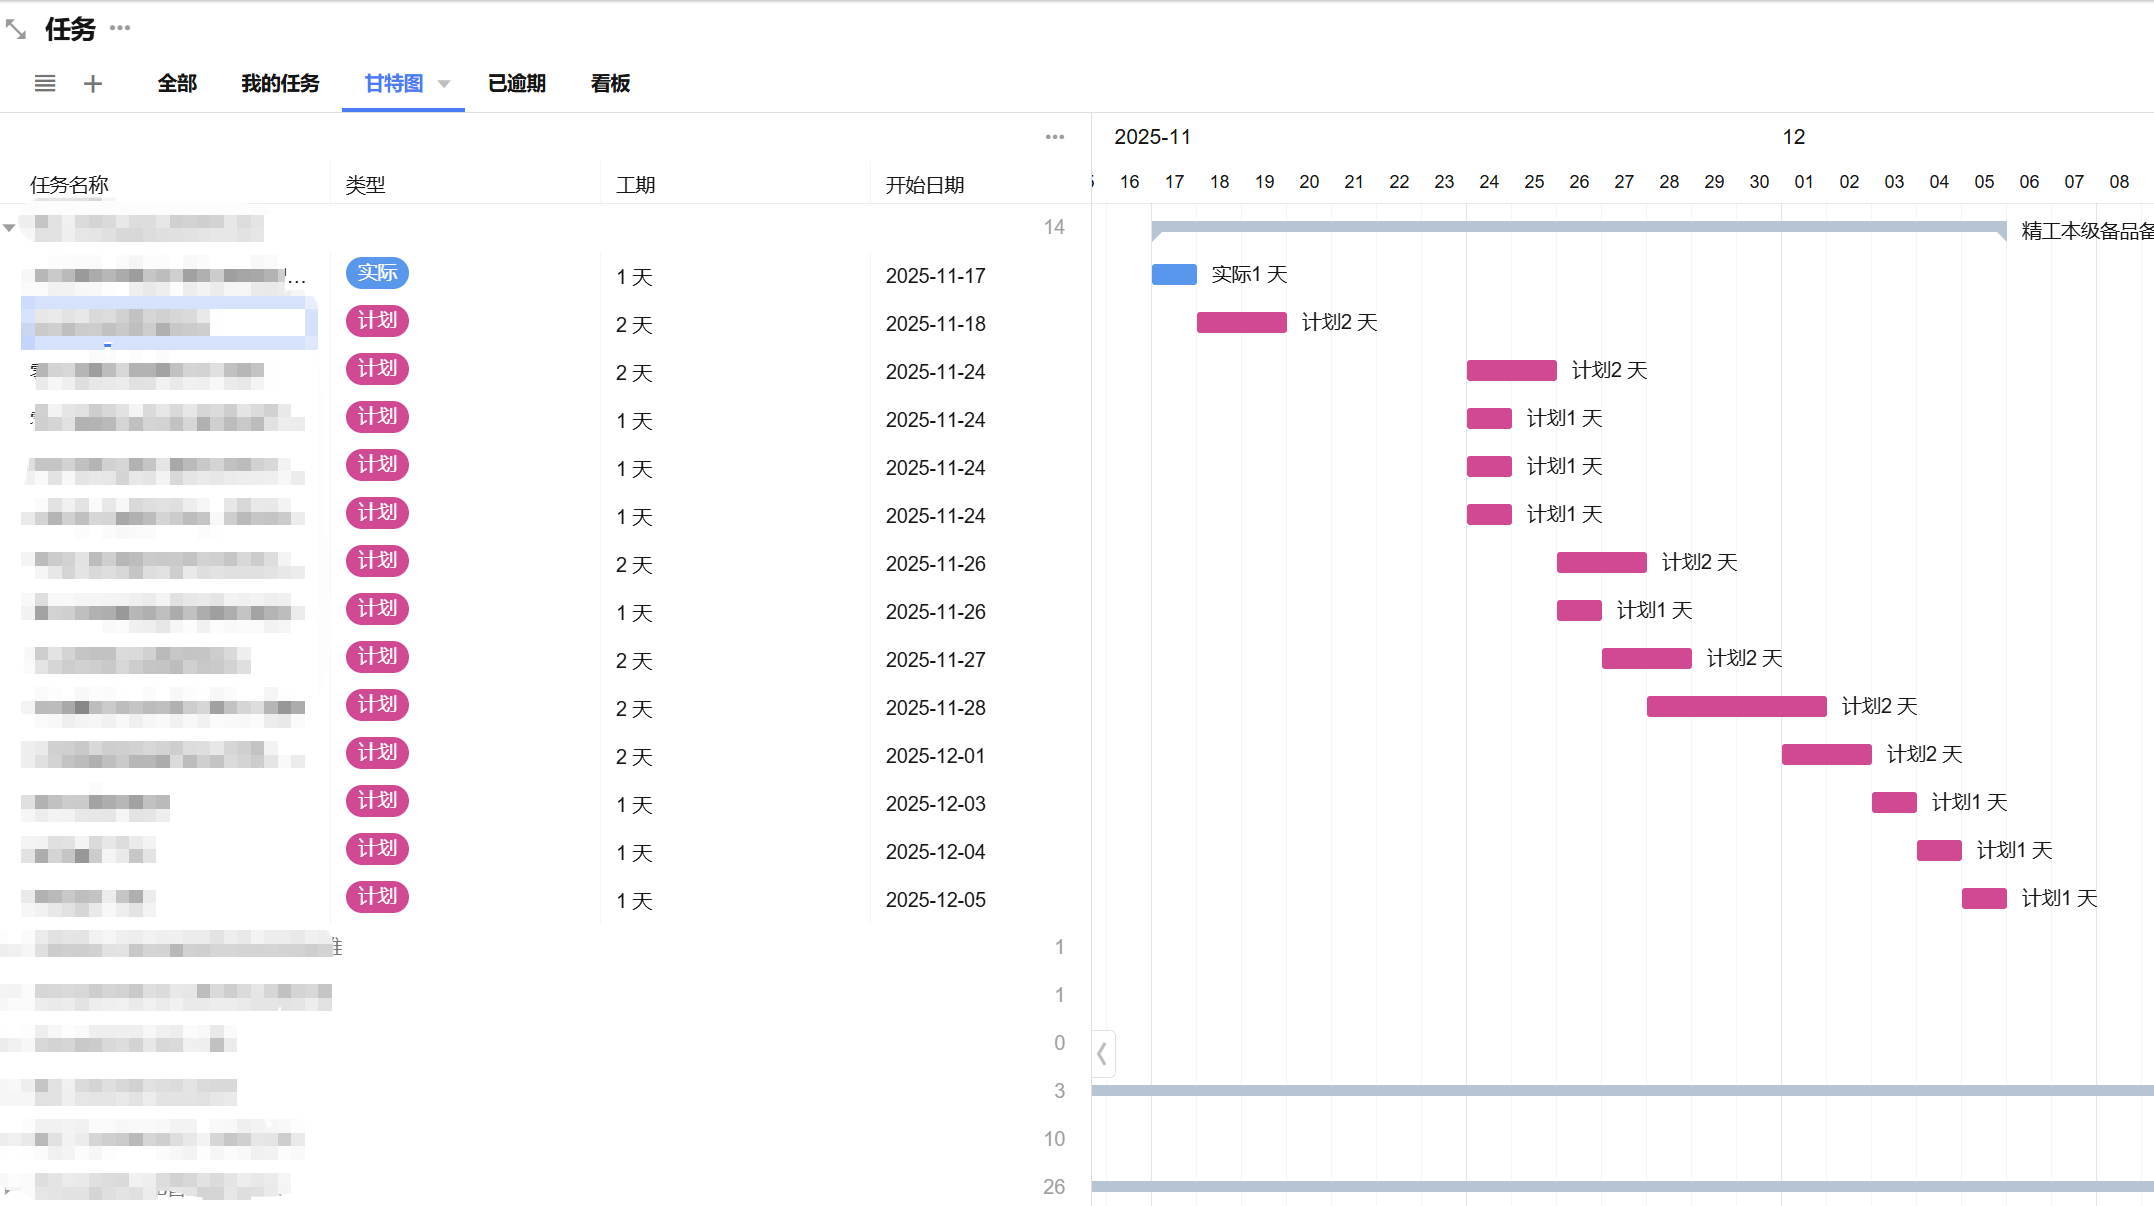
Task: Click the expand fullscreen arrows icon
Action: (x=16, y=30)
